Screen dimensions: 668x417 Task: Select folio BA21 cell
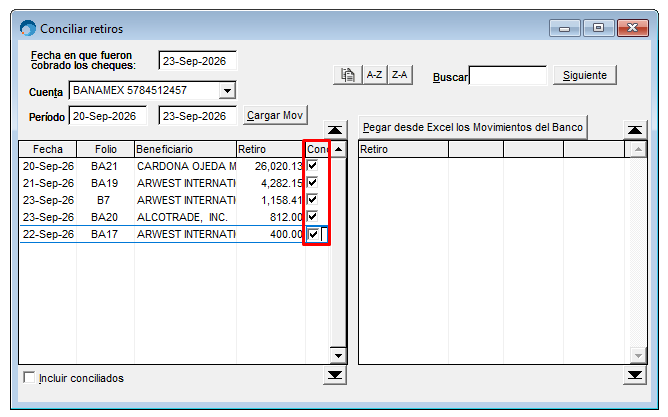point(104,166)
